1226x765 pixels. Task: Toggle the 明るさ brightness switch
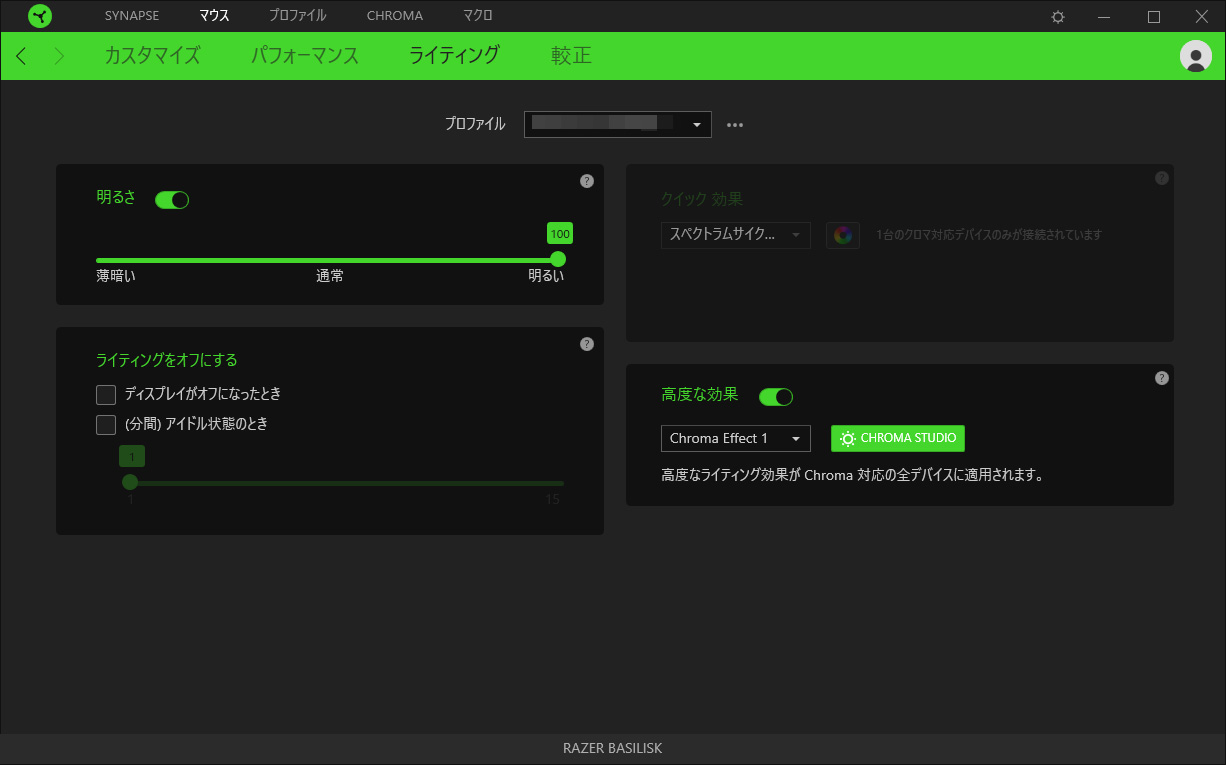point(172,200)
